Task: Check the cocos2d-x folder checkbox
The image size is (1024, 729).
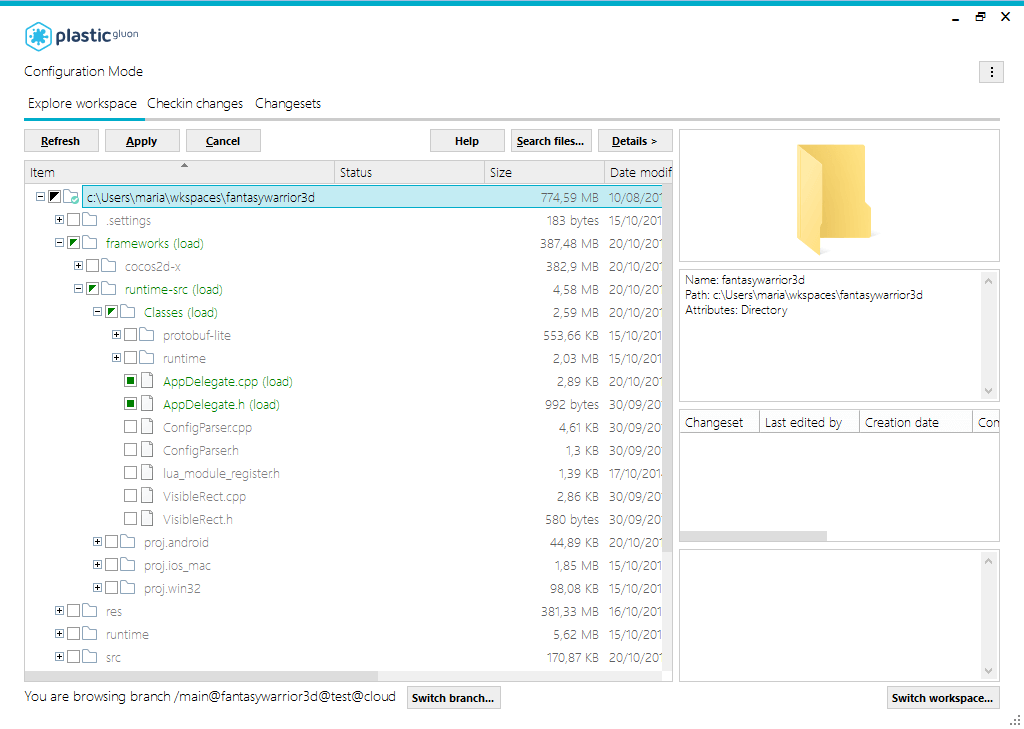Action: 92,266
